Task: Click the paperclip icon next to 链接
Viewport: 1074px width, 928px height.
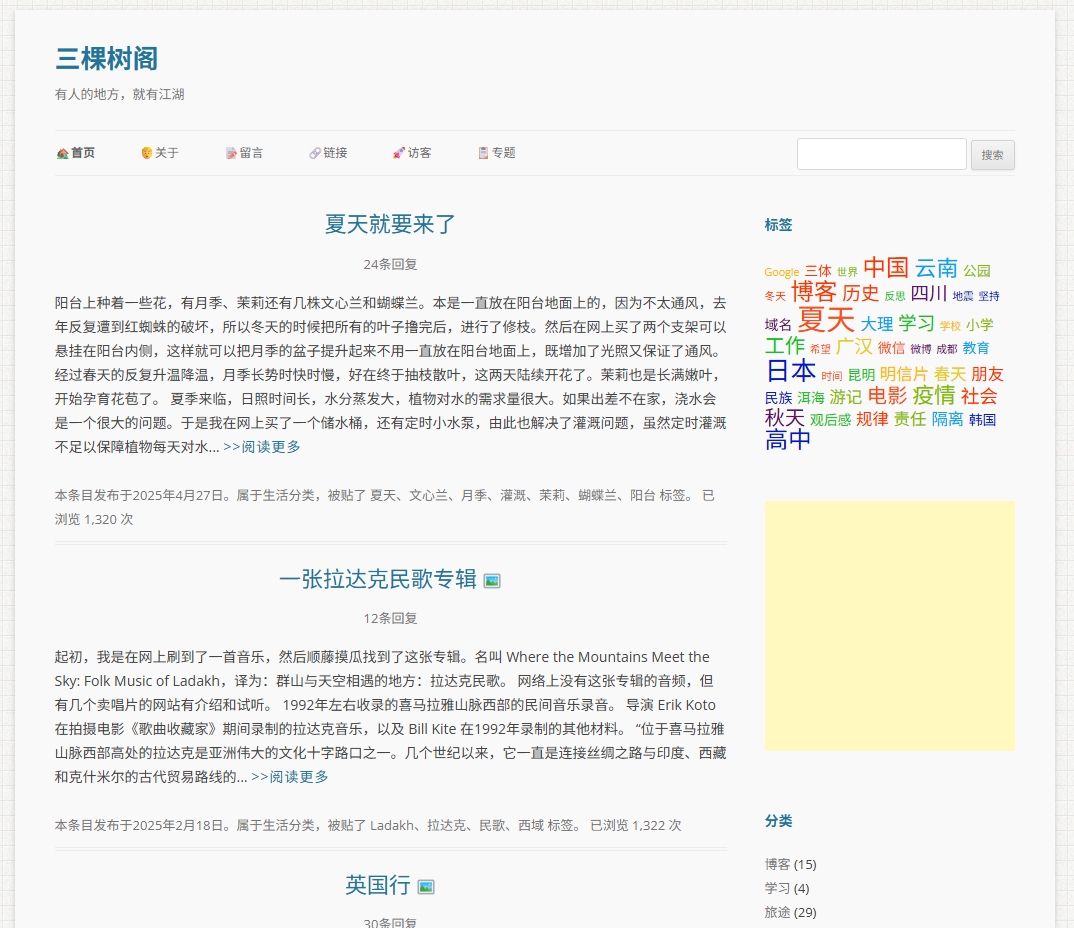Action: pyautogui.click(x=315, y=153)
